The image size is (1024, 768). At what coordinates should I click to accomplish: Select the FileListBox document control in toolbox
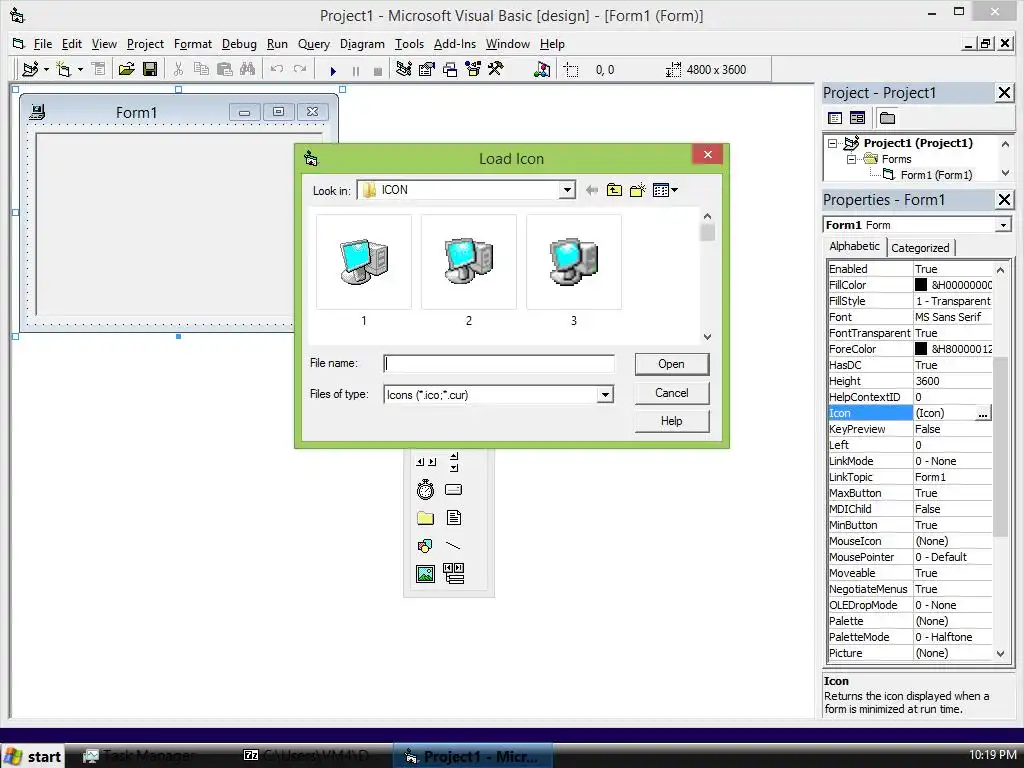(454, 518)
